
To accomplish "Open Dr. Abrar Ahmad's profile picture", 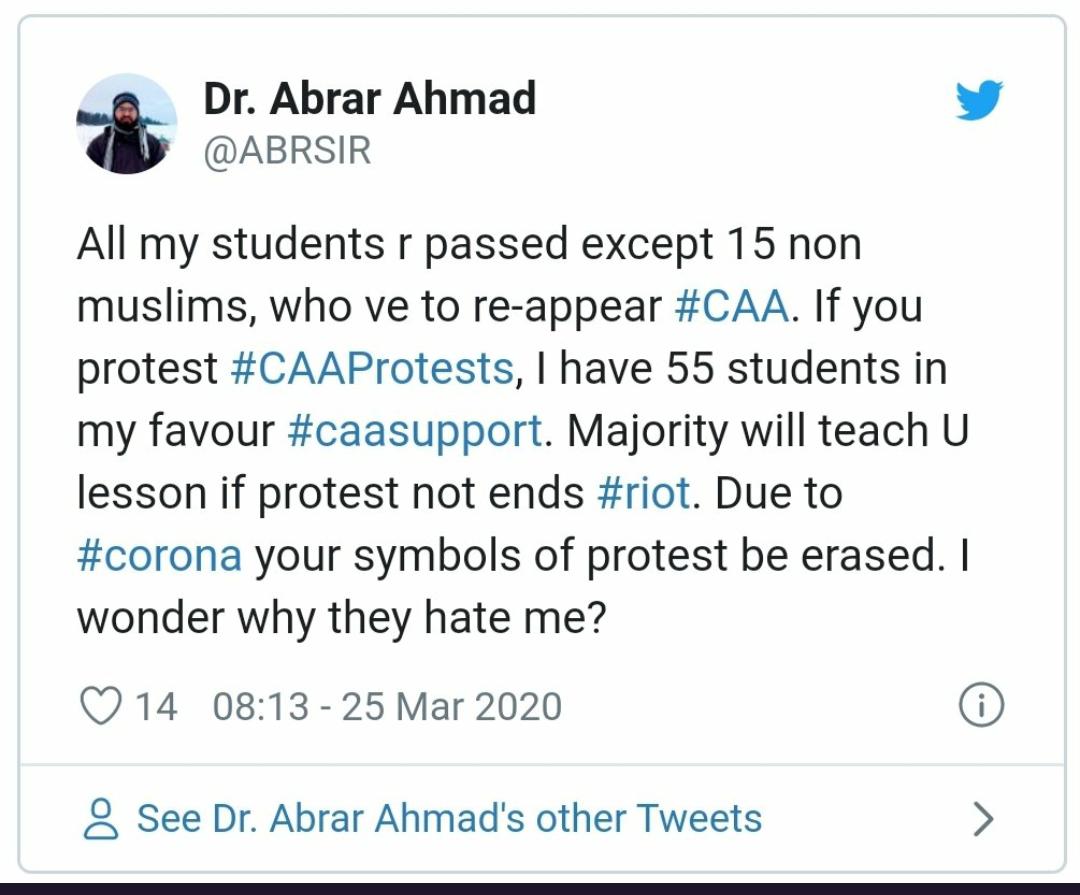I will pyautogui.click(x=127, y=124).
